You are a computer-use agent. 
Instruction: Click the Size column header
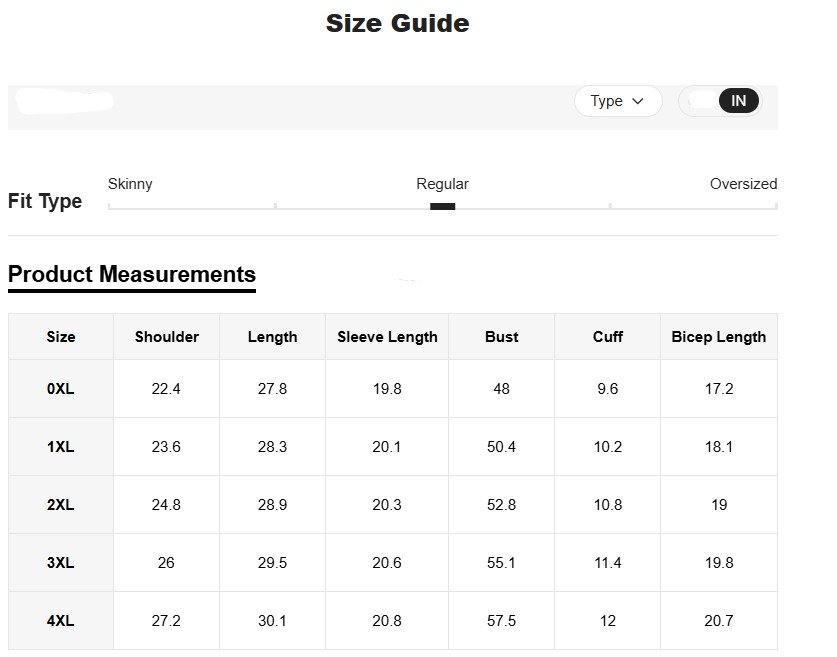tap(61, 337)
